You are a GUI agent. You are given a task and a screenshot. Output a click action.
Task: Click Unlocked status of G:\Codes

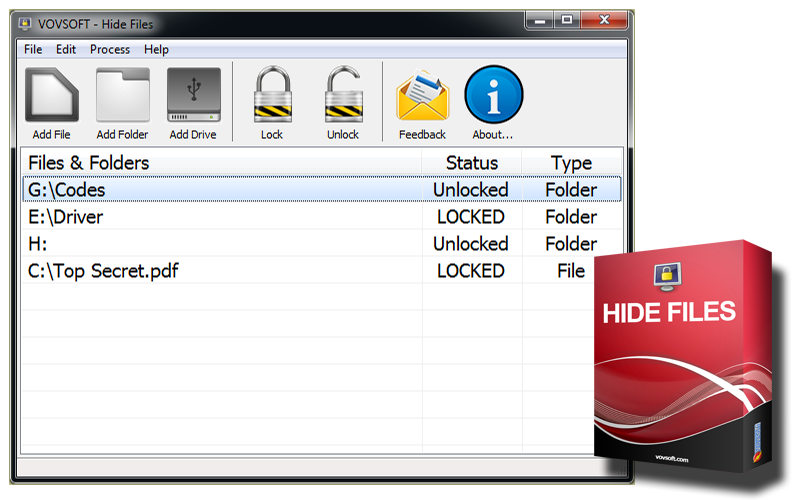pyautogui.click(x=471, y=190)
